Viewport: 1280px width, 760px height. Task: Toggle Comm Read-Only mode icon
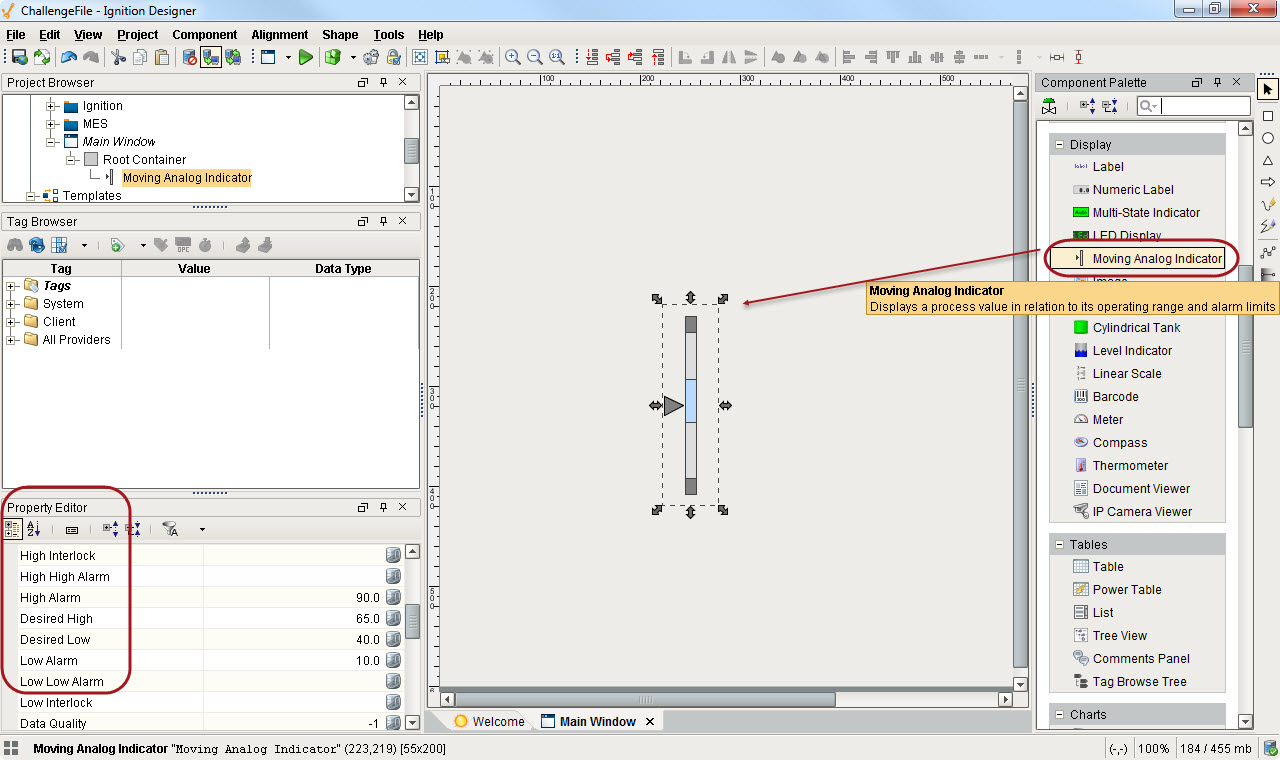(x=211, y=57)
